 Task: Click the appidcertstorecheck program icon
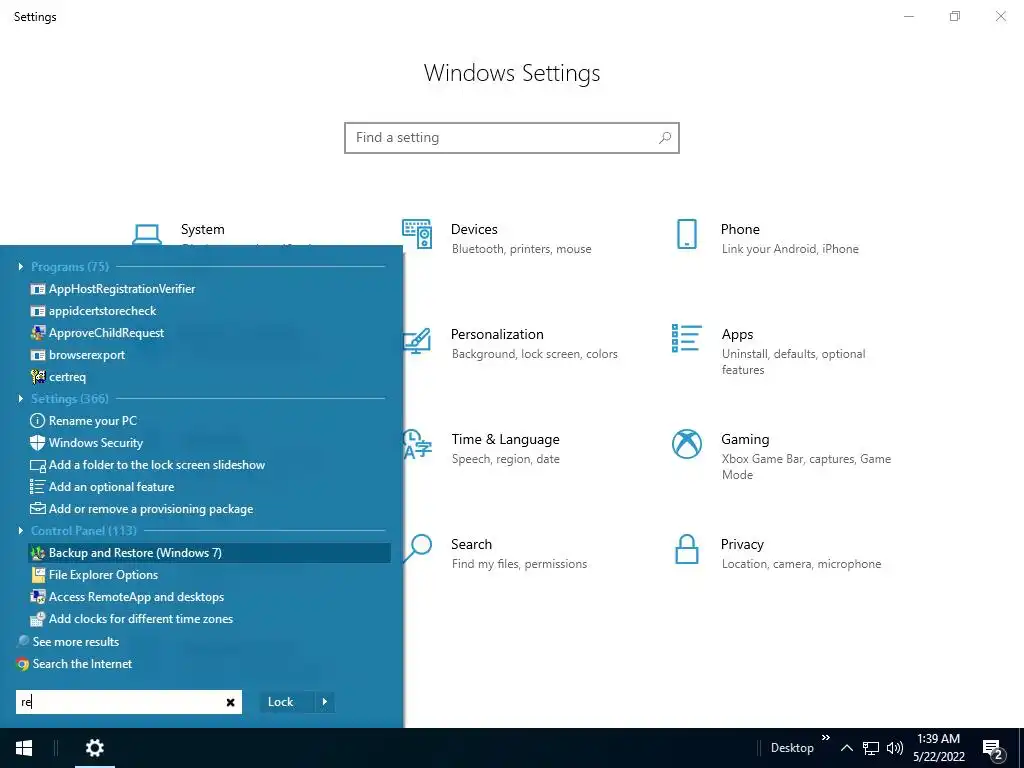coord(38,311)
